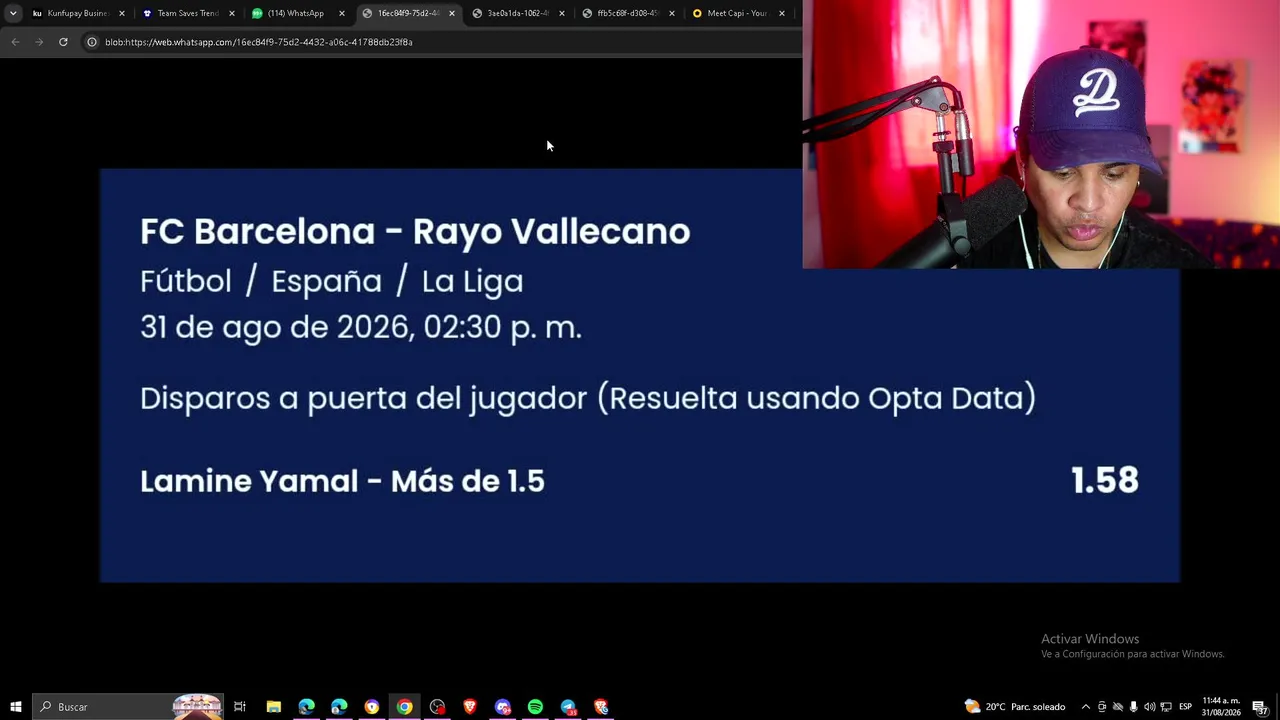Open the Windows Start menu
1280x720 pixels.
point(16,707)
